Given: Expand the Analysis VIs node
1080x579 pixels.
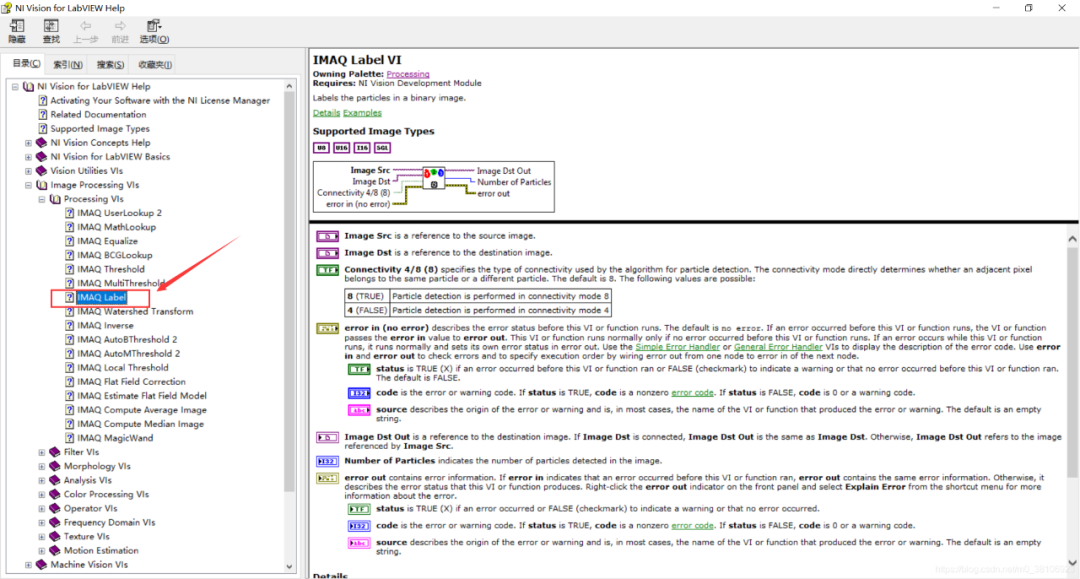Looking at the screenshot, I should pyautogui.click(x=42, y=481).
